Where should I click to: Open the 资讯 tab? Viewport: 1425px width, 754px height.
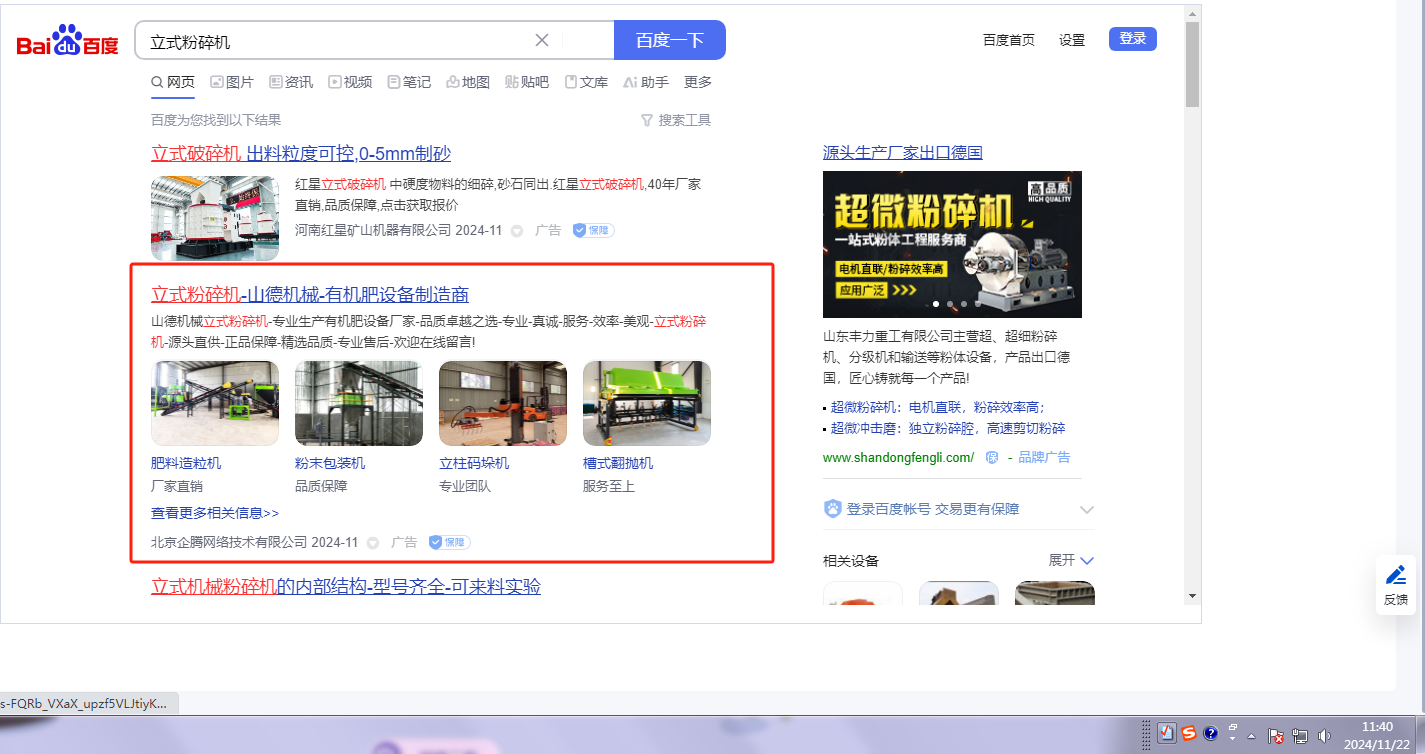click(291, 82)
